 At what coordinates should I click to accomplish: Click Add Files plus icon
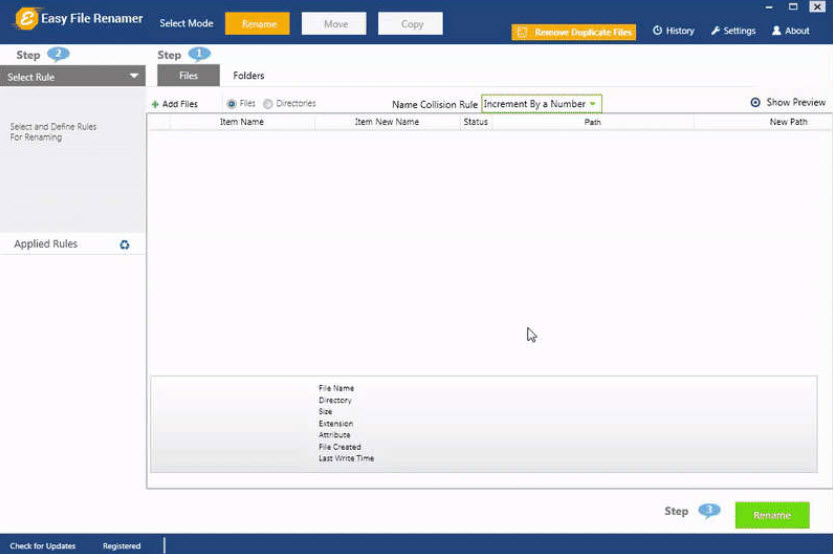pos(155,104)
